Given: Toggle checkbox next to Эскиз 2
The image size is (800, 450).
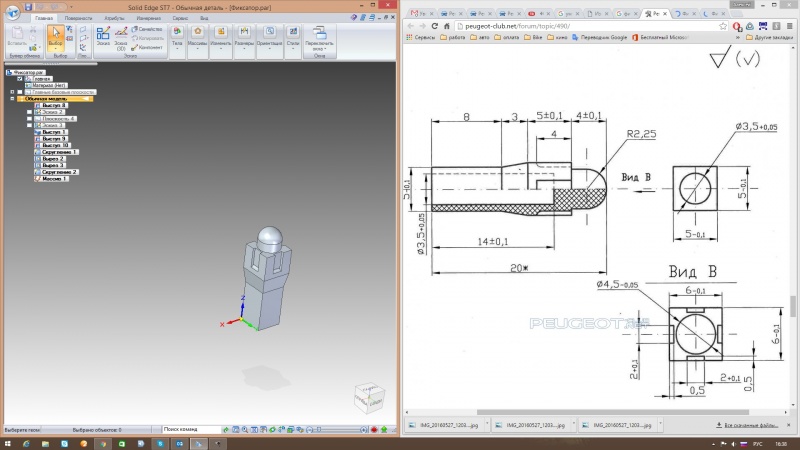Looking at the screenshot, I should pos(30,112).
